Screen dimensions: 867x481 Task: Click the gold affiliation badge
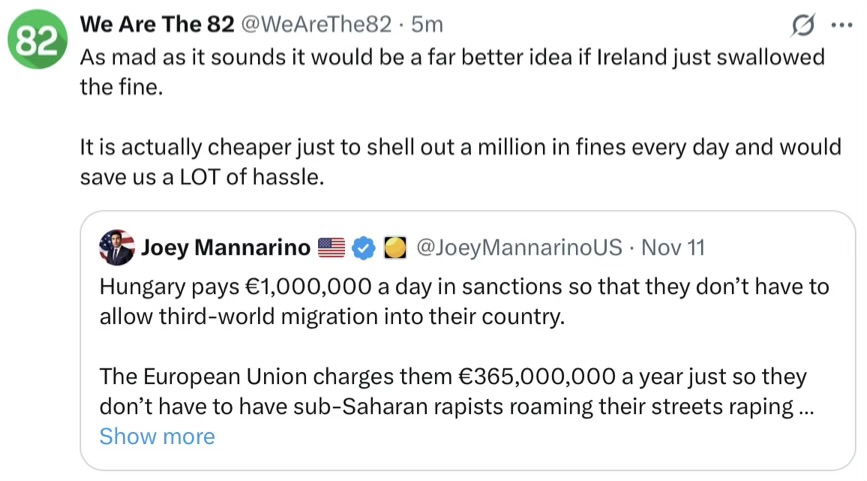click(394, 247)
